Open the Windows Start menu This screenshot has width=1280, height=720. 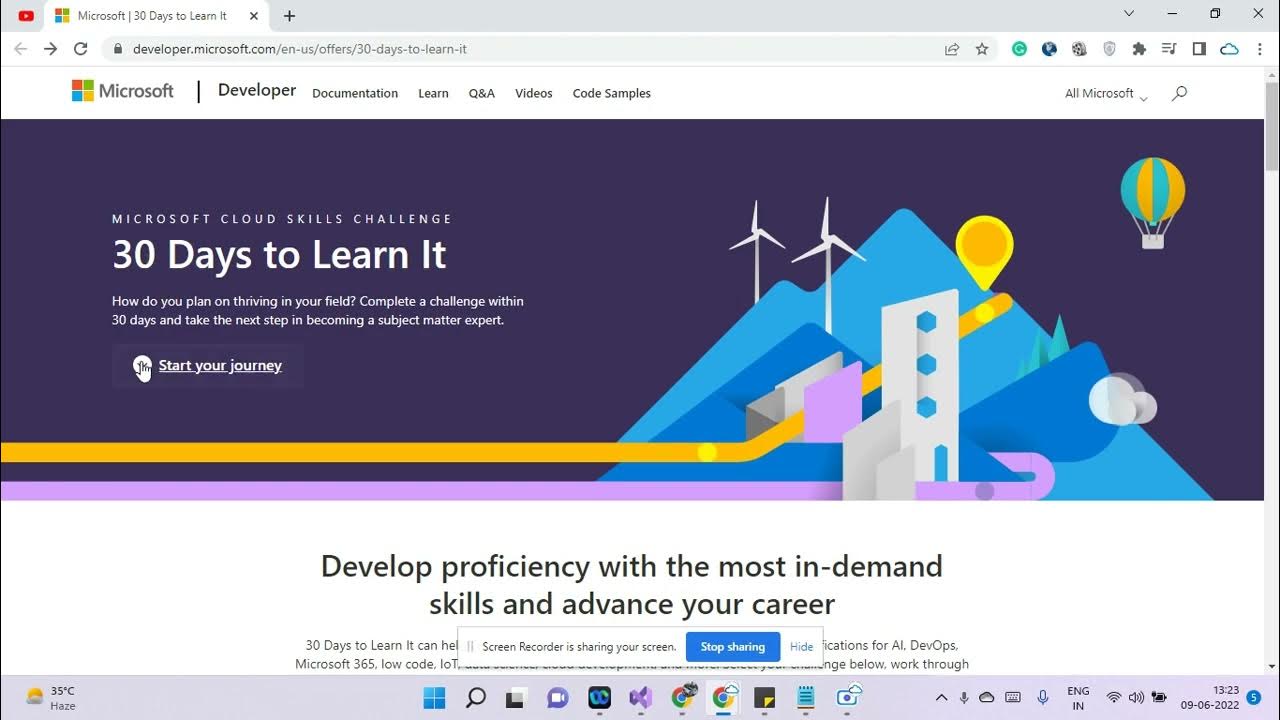tap(434, 697)
